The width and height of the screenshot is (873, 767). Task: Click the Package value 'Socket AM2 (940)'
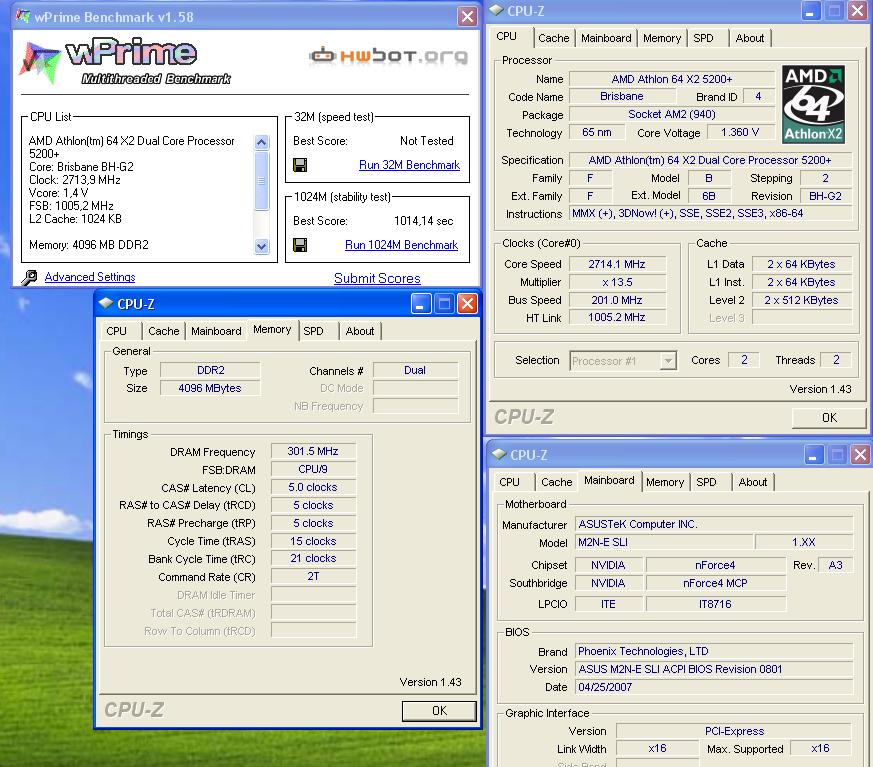(671, 114)
